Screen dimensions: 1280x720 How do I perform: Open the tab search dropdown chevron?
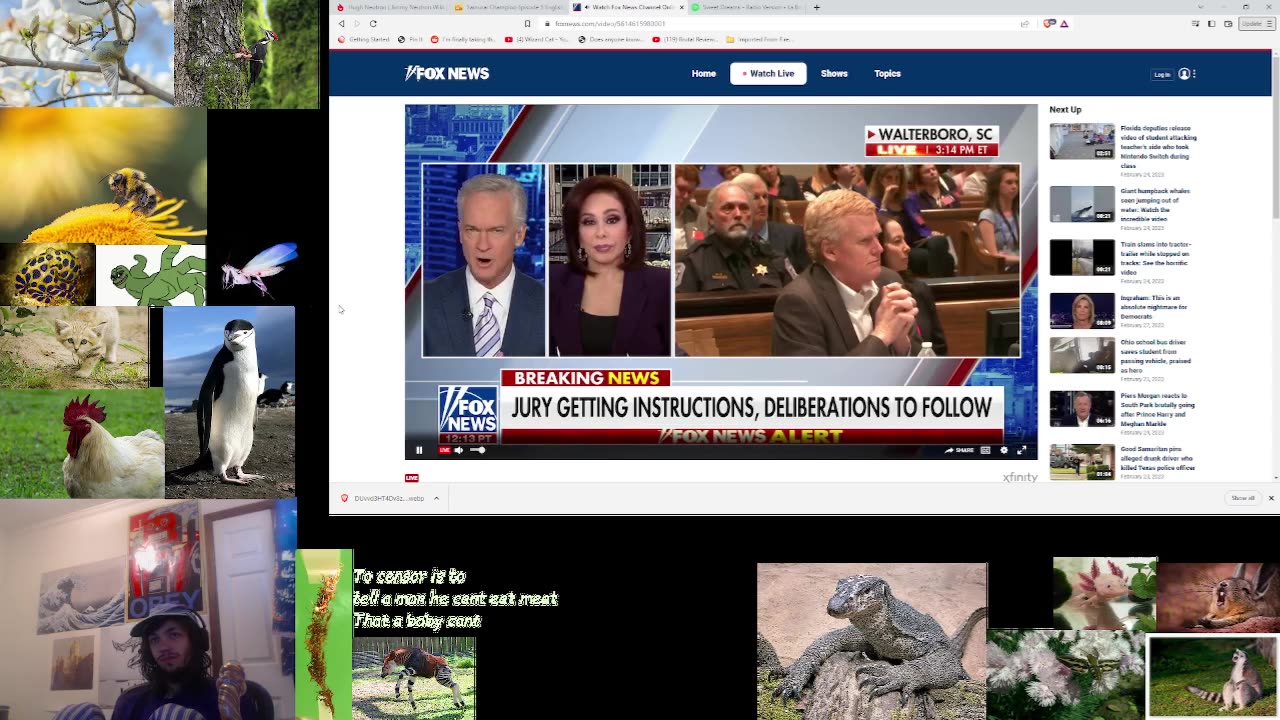[x=1200, y=7]
